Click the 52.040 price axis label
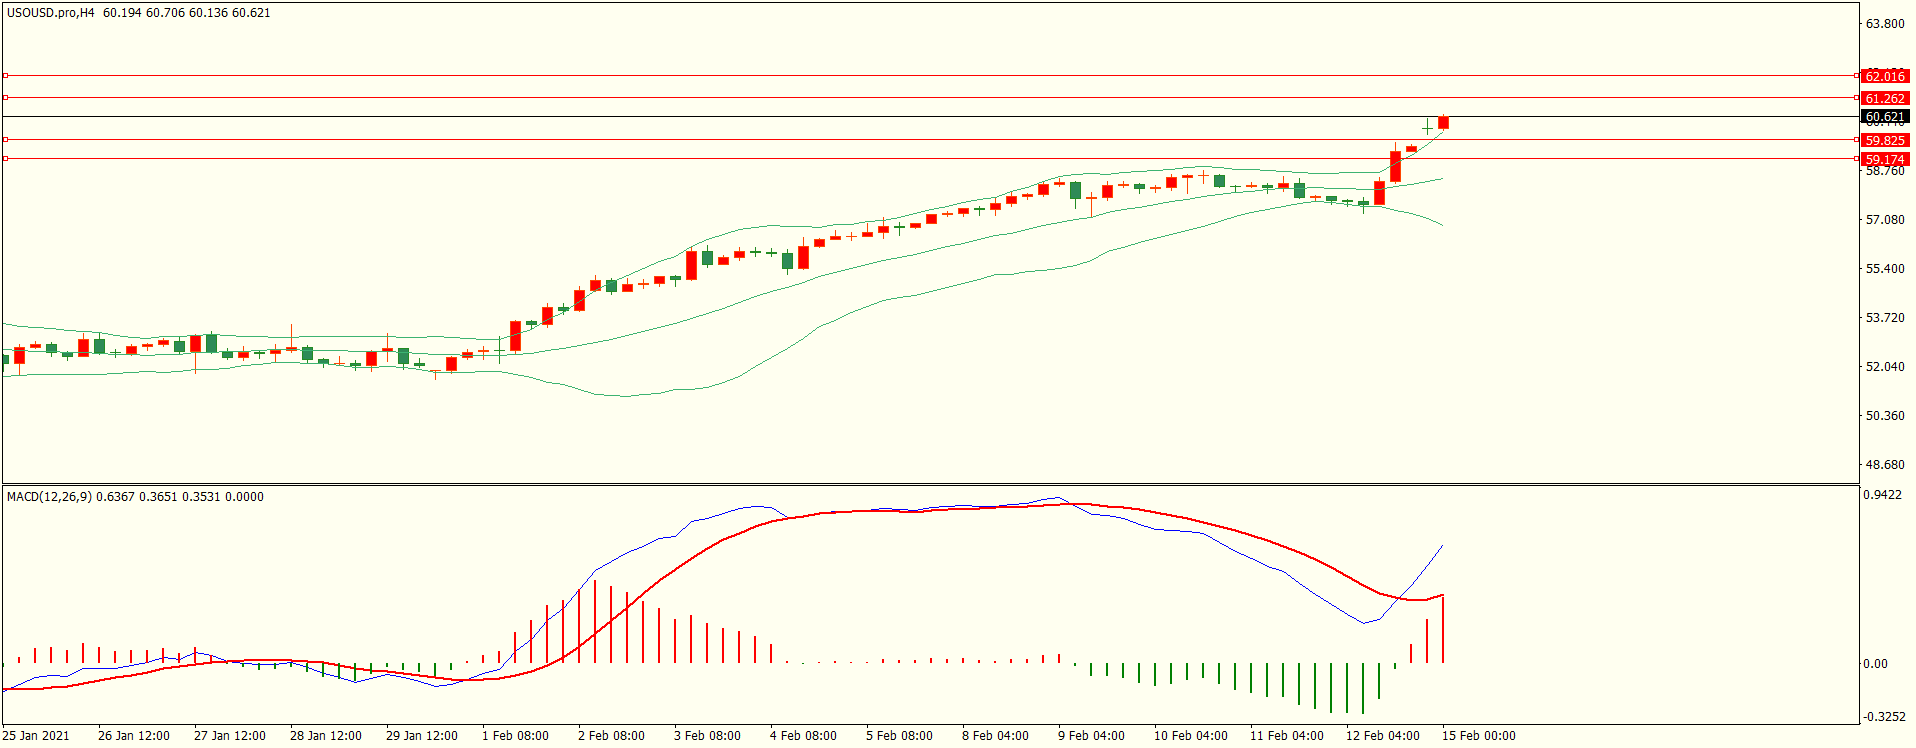 coord(1885,367)
